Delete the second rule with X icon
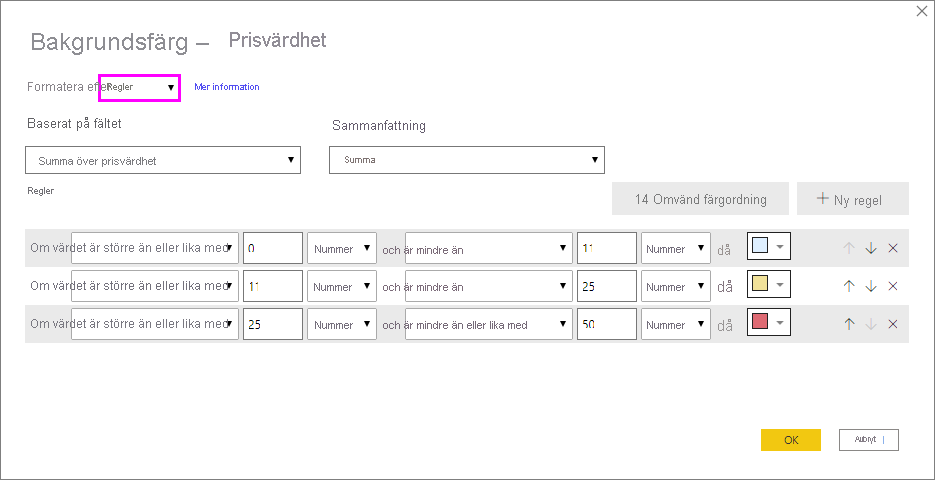The width and height of the screenshot is (935, 480). tap(893, 286)
